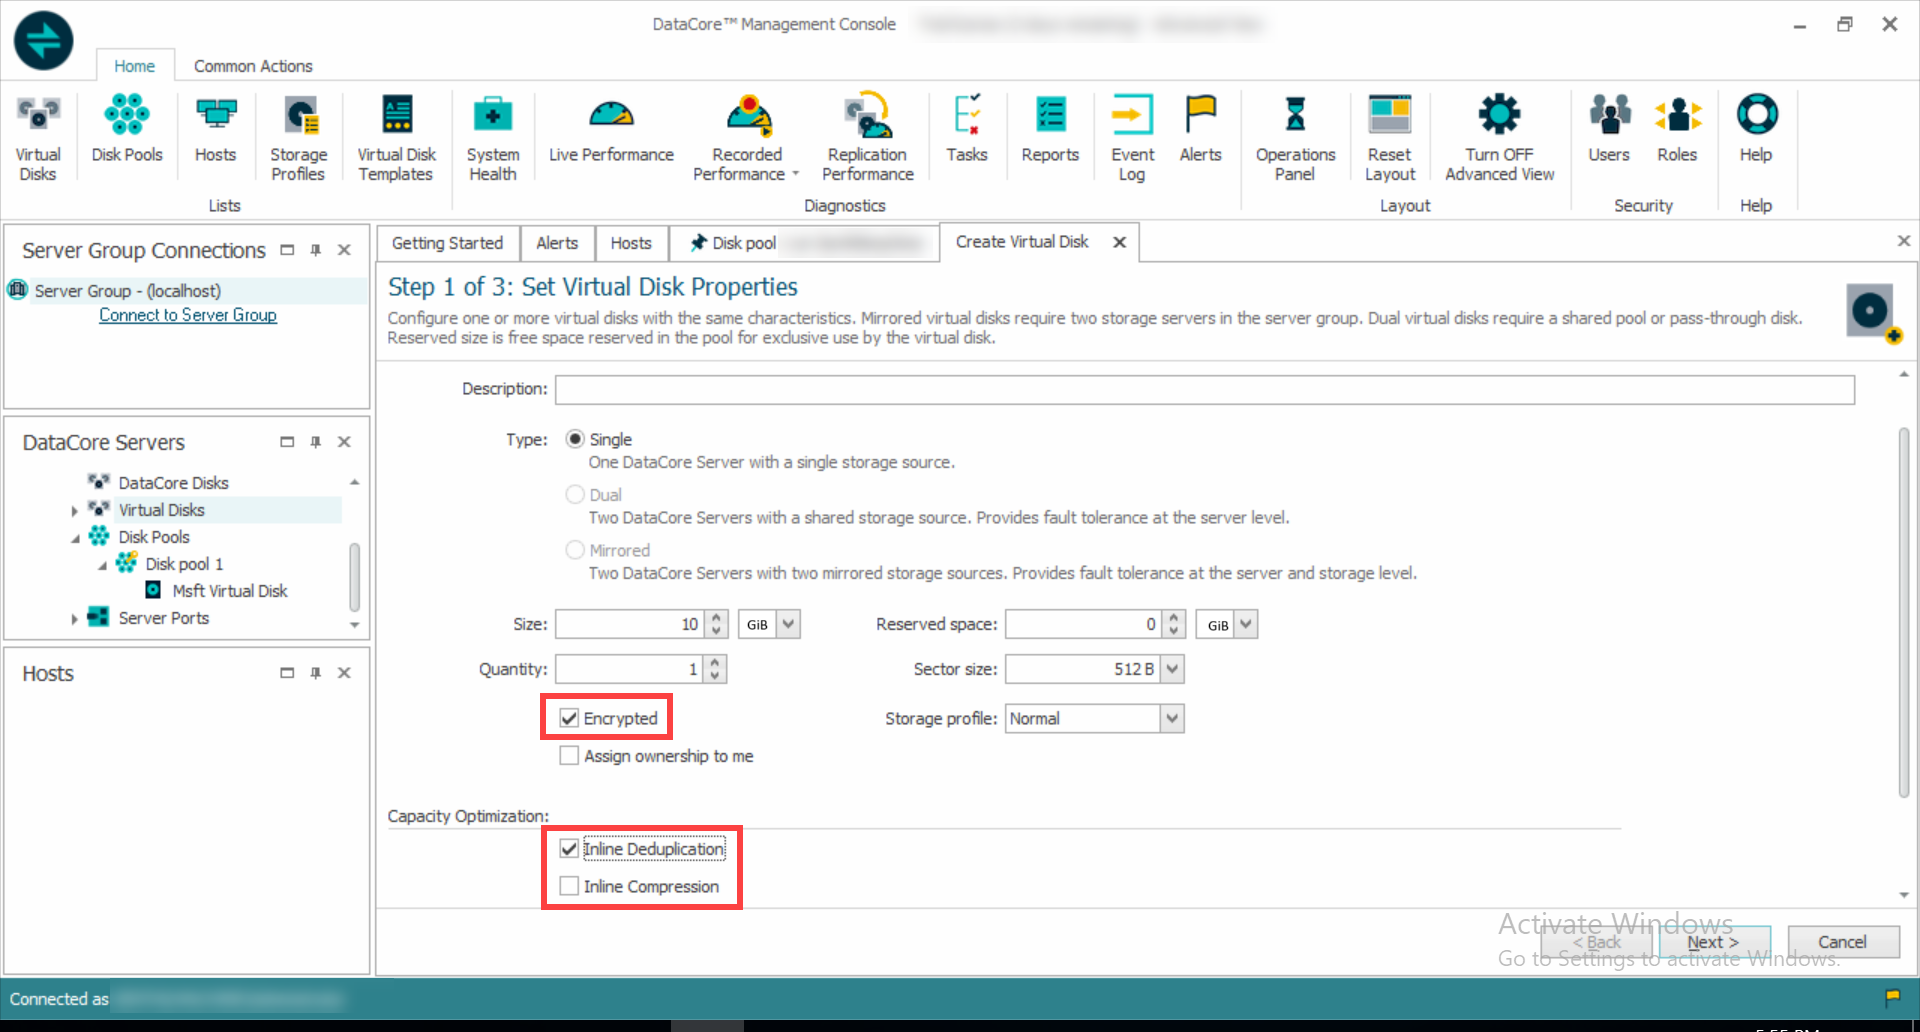
Task: Open Getting Started tab
Action: tap(448, 243)
